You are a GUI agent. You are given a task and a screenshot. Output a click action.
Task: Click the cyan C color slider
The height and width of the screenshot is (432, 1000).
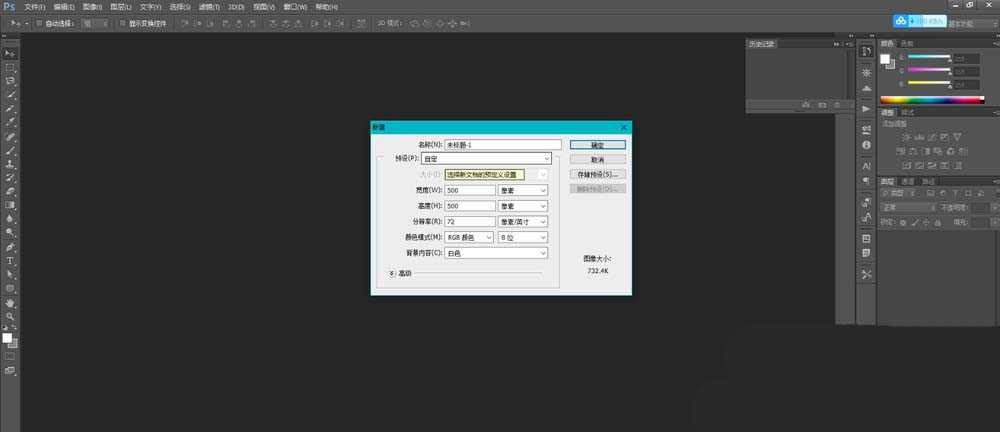pos(929,57)
